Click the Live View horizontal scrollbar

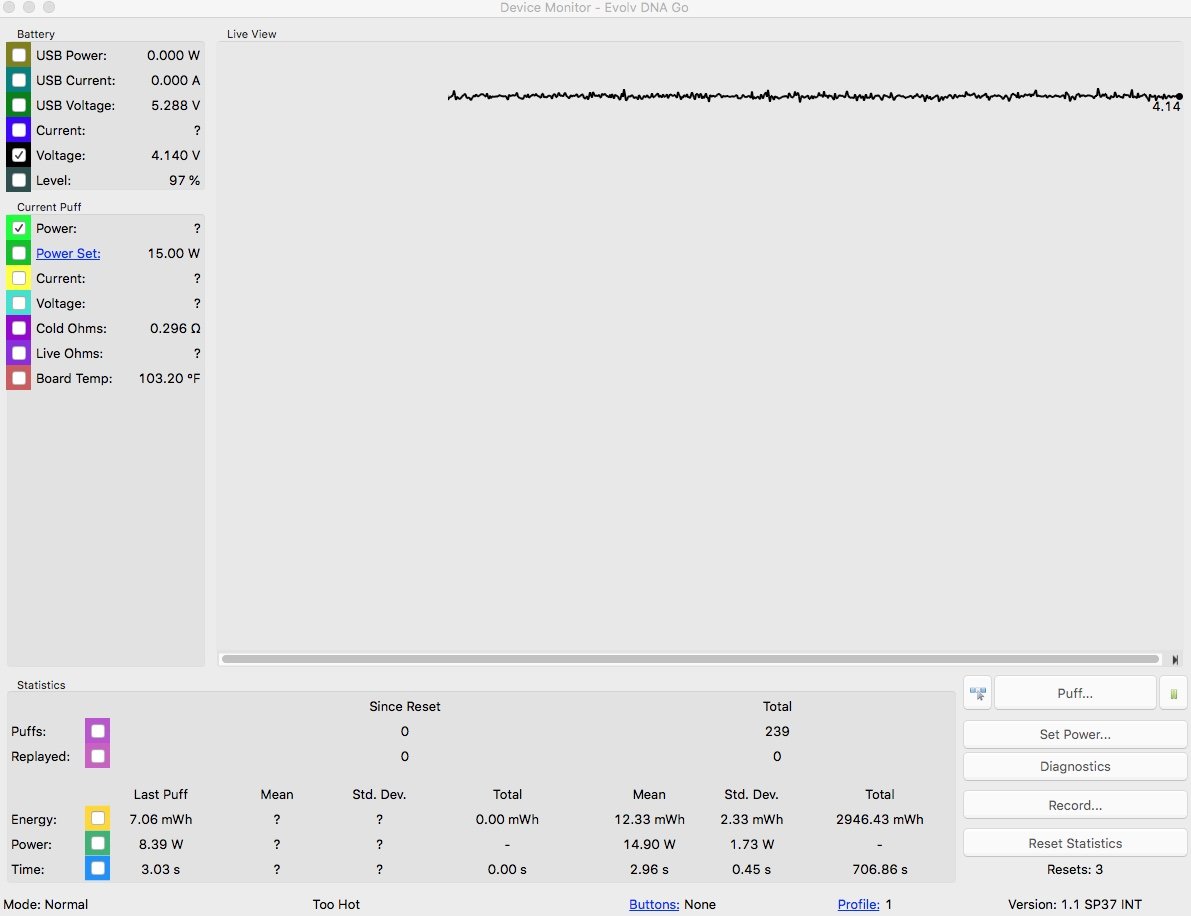pyautogui.click(x=690, y=660)
